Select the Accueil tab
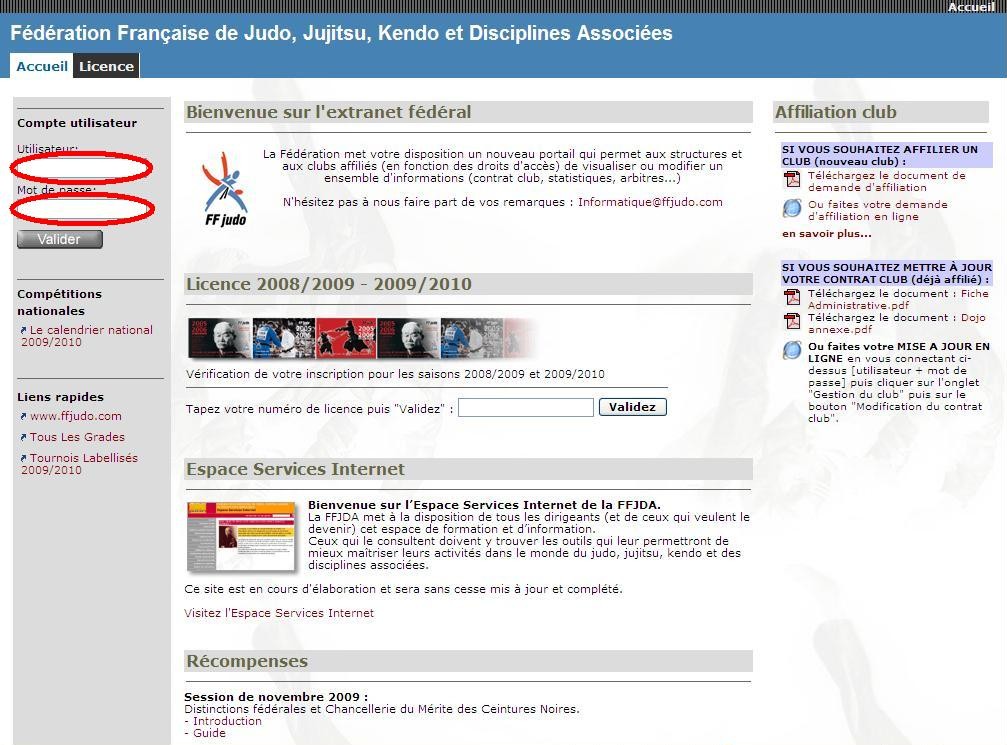This screenshot has height=745, width=1007. [42, 66]
